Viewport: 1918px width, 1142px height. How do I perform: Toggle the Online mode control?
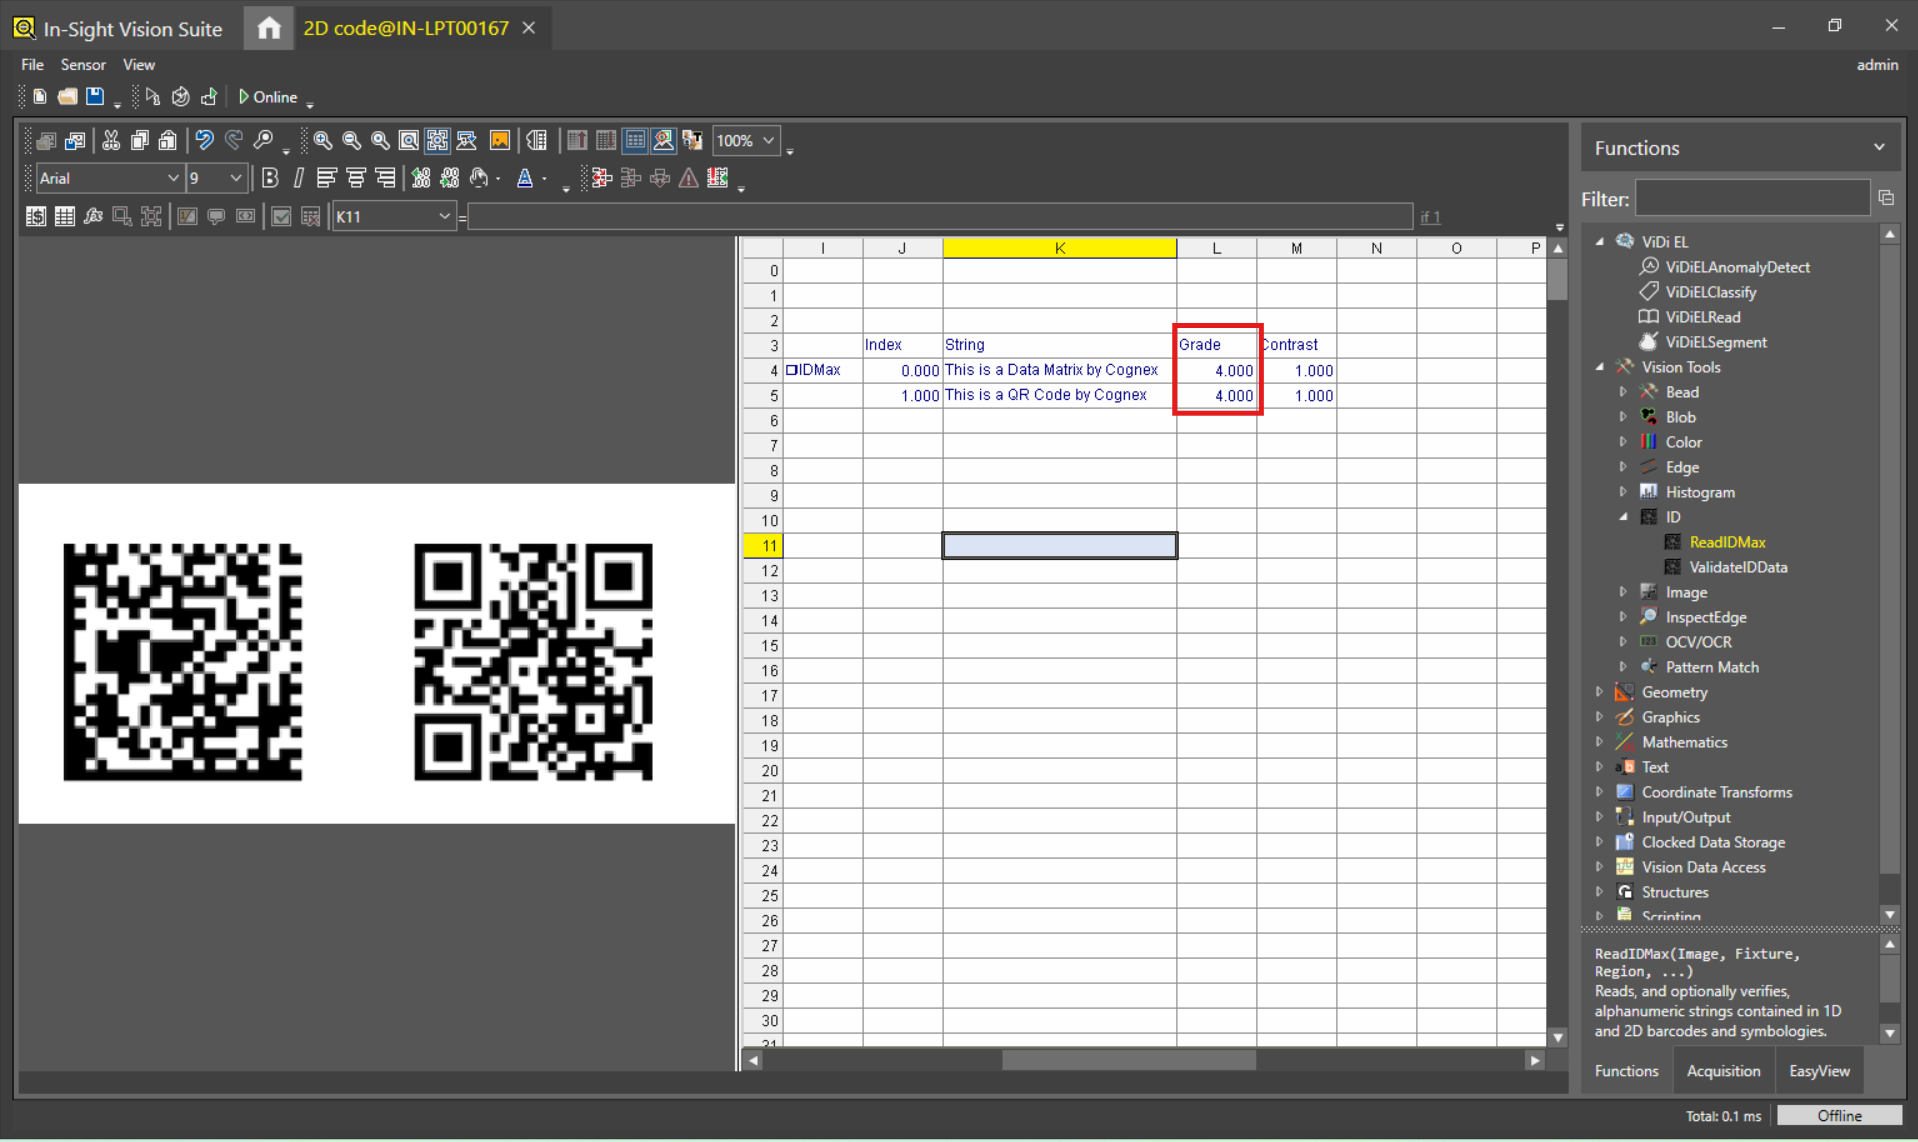click(268, 97)
